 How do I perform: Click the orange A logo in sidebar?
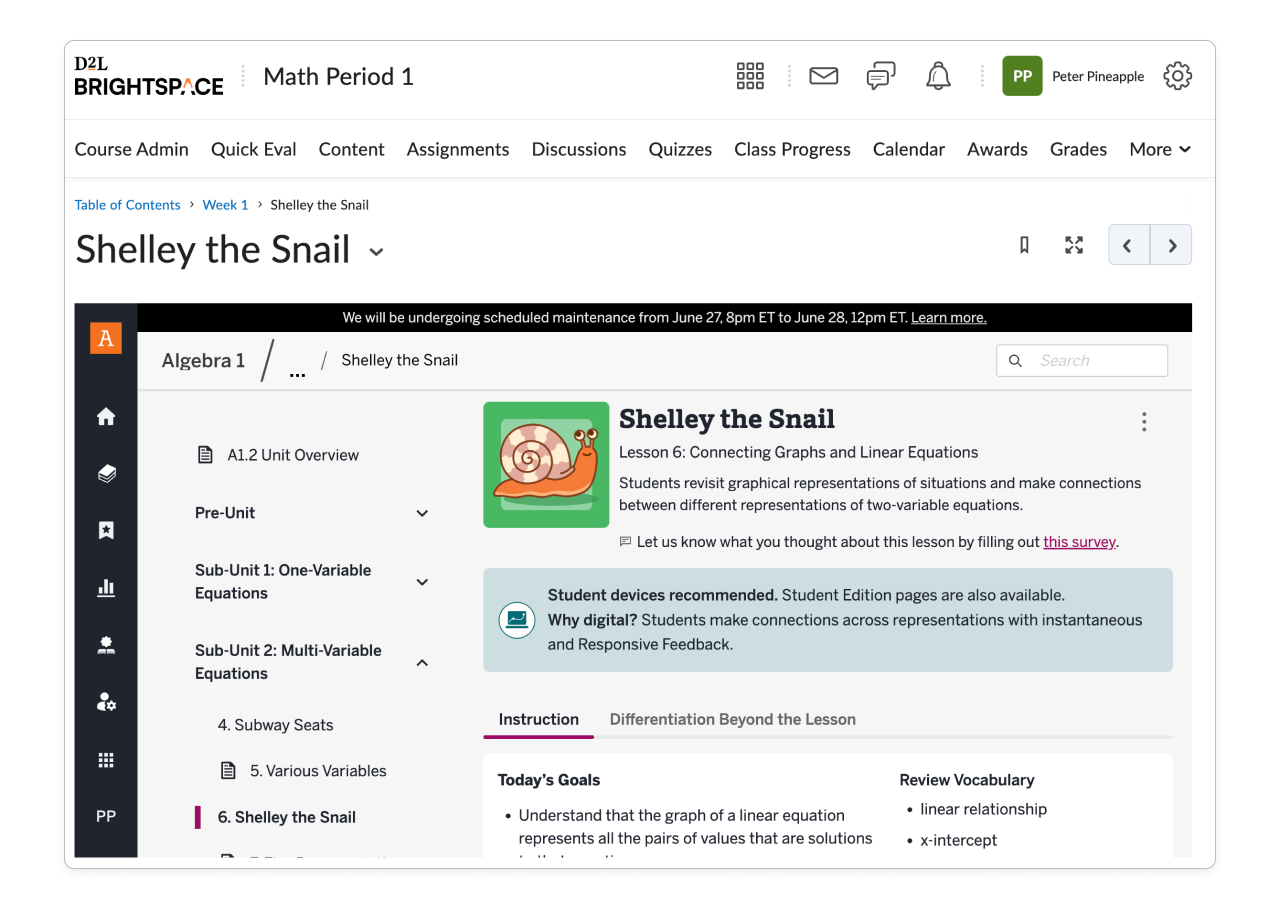106,338
